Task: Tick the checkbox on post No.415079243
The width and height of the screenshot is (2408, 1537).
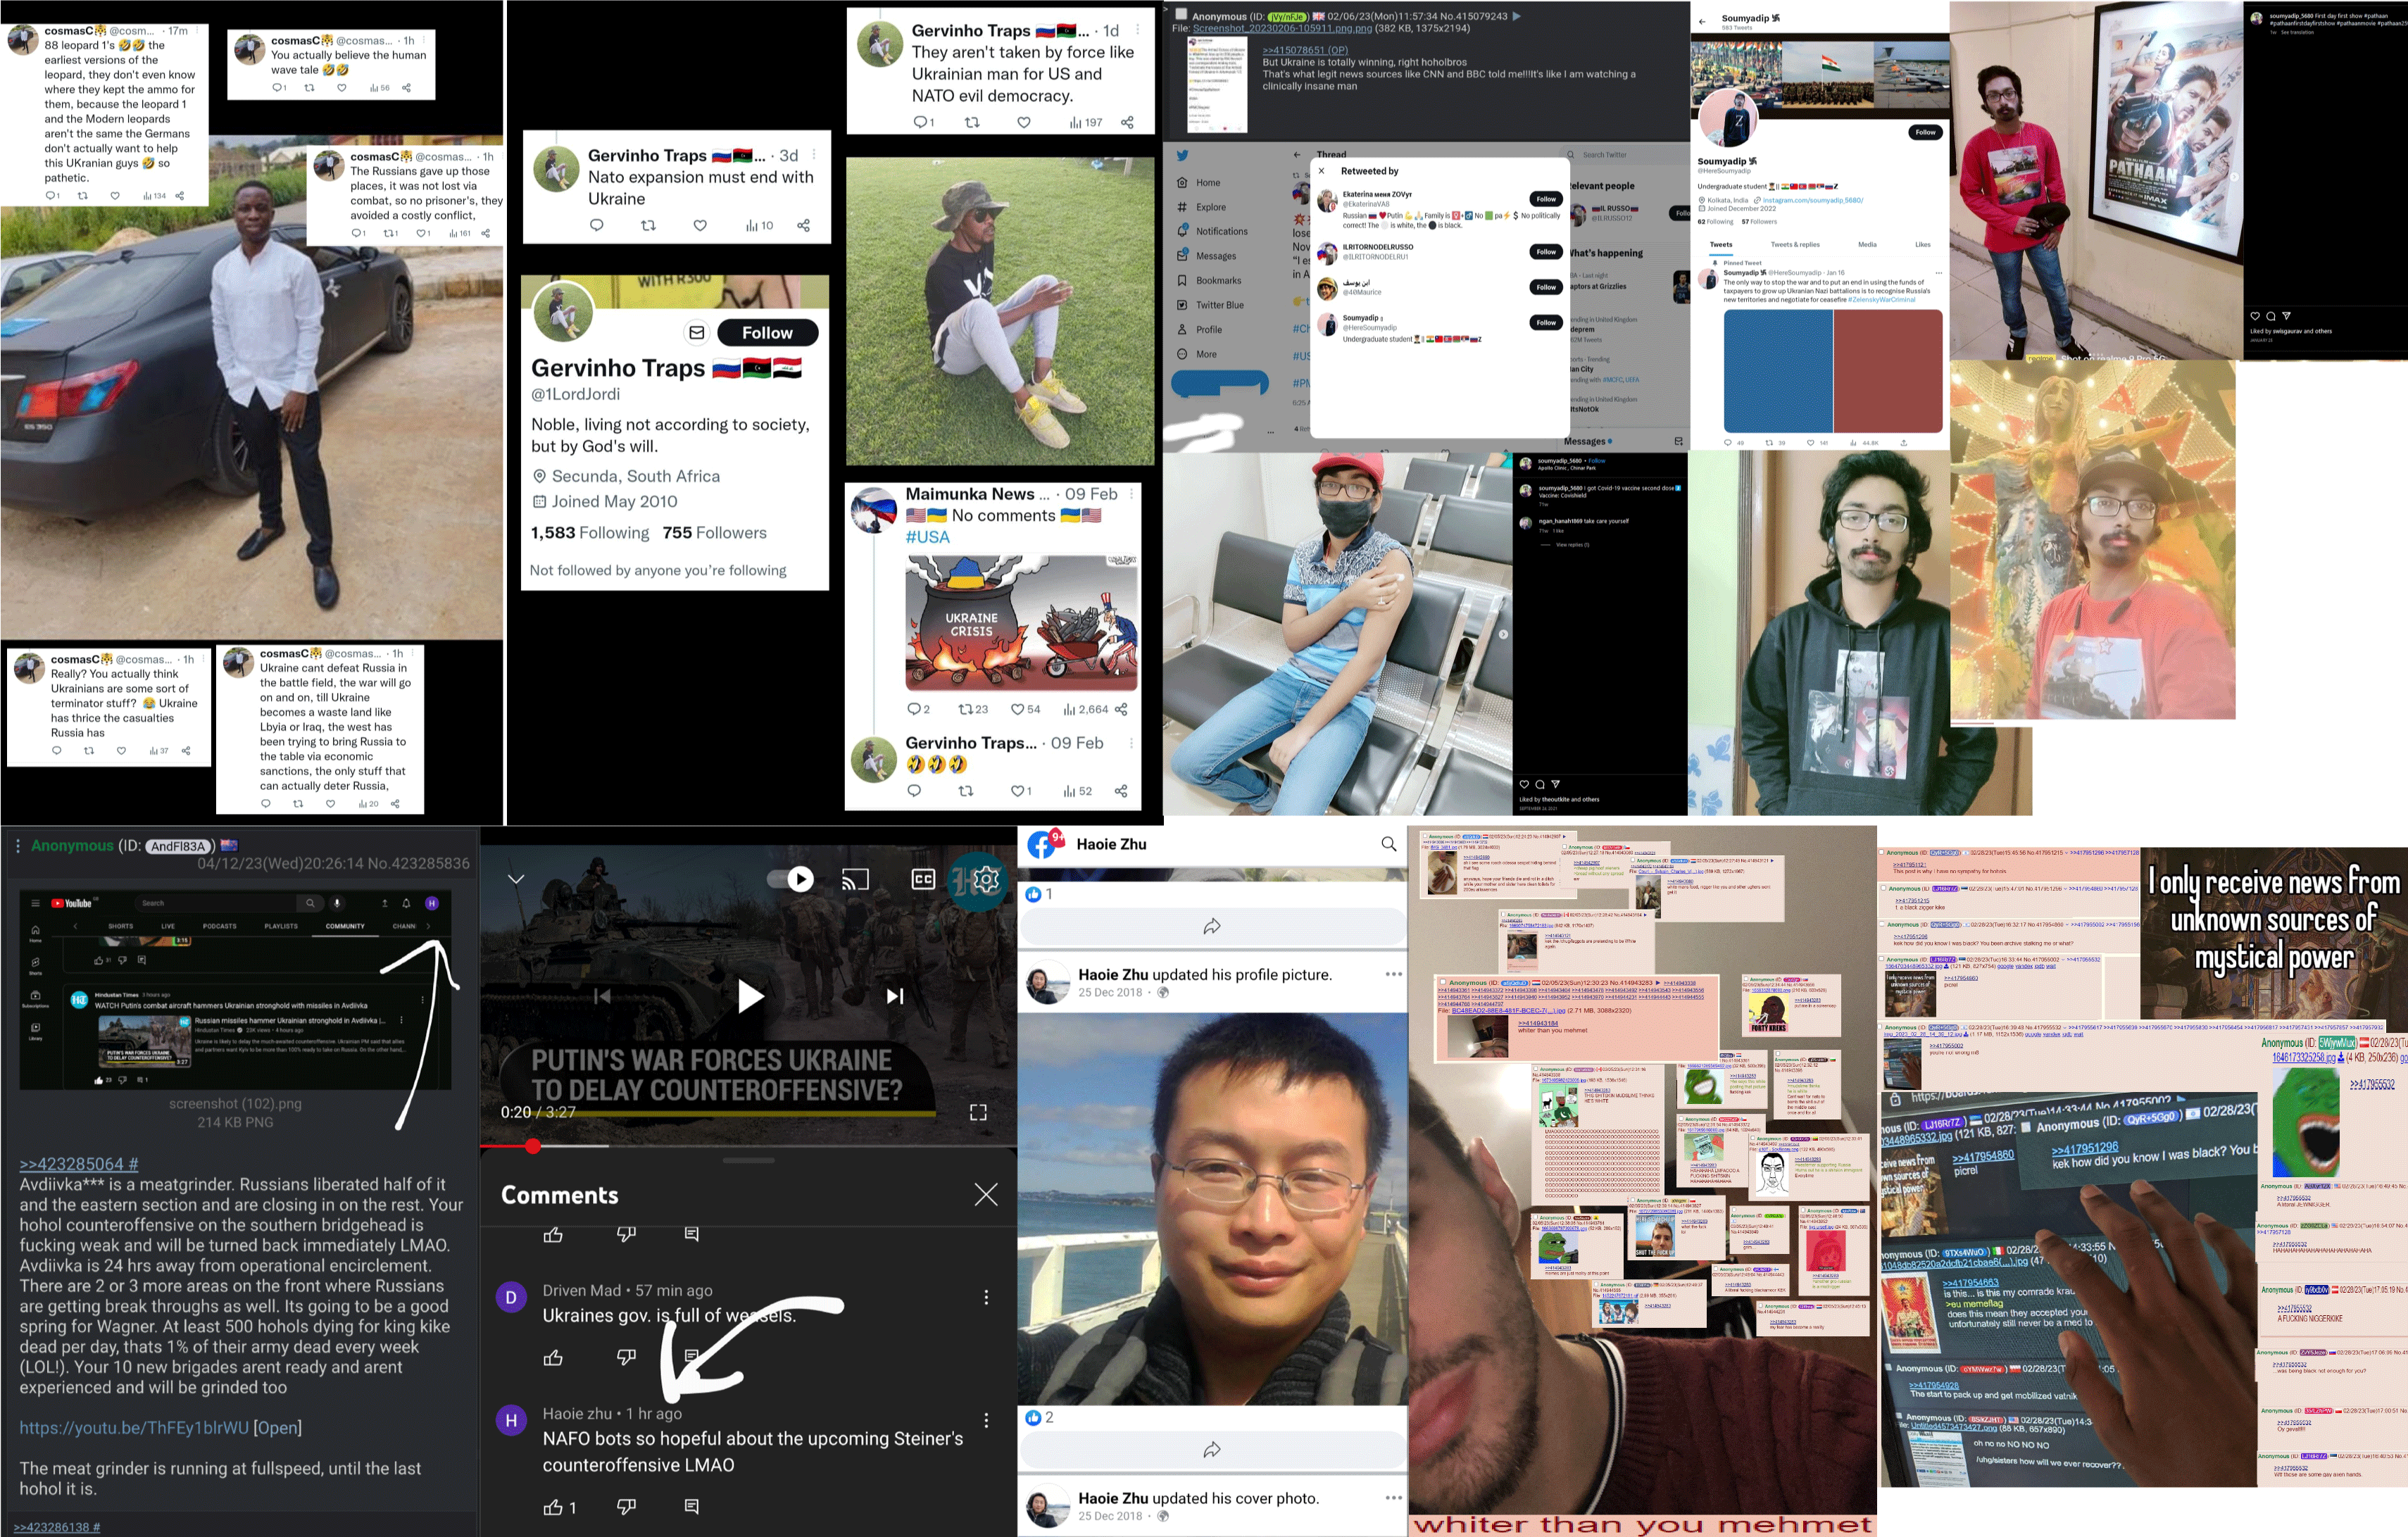Action: (1181, 14)
